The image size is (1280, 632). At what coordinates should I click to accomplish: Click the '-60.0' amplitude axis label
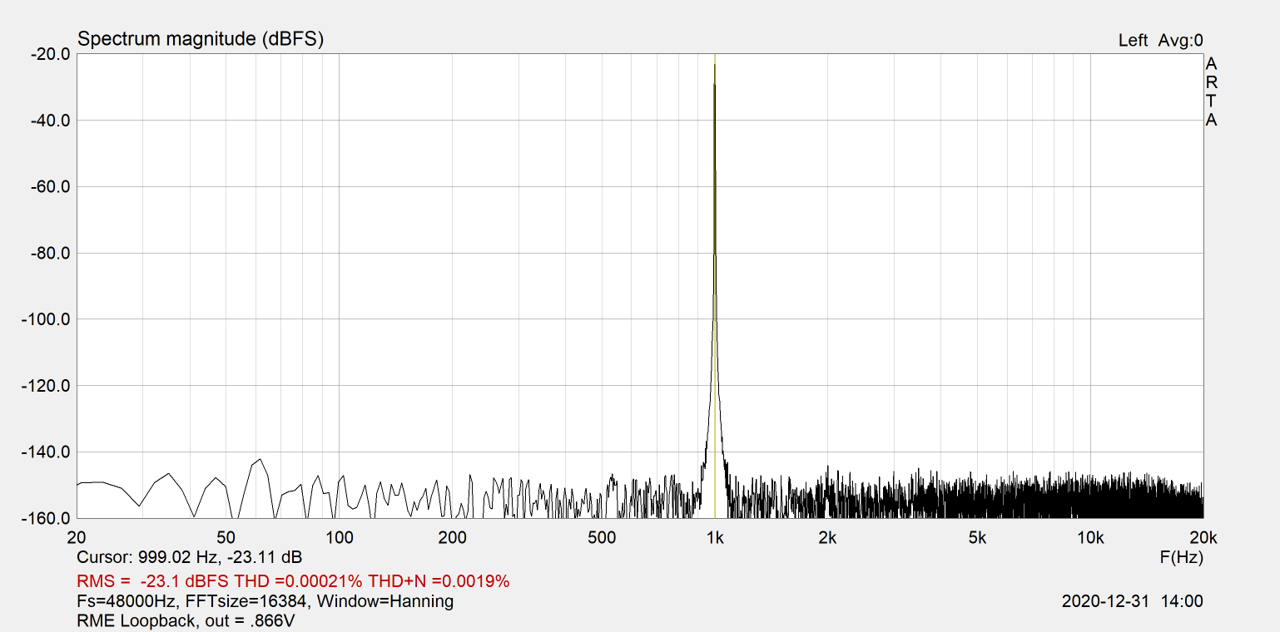click(48, 186)
